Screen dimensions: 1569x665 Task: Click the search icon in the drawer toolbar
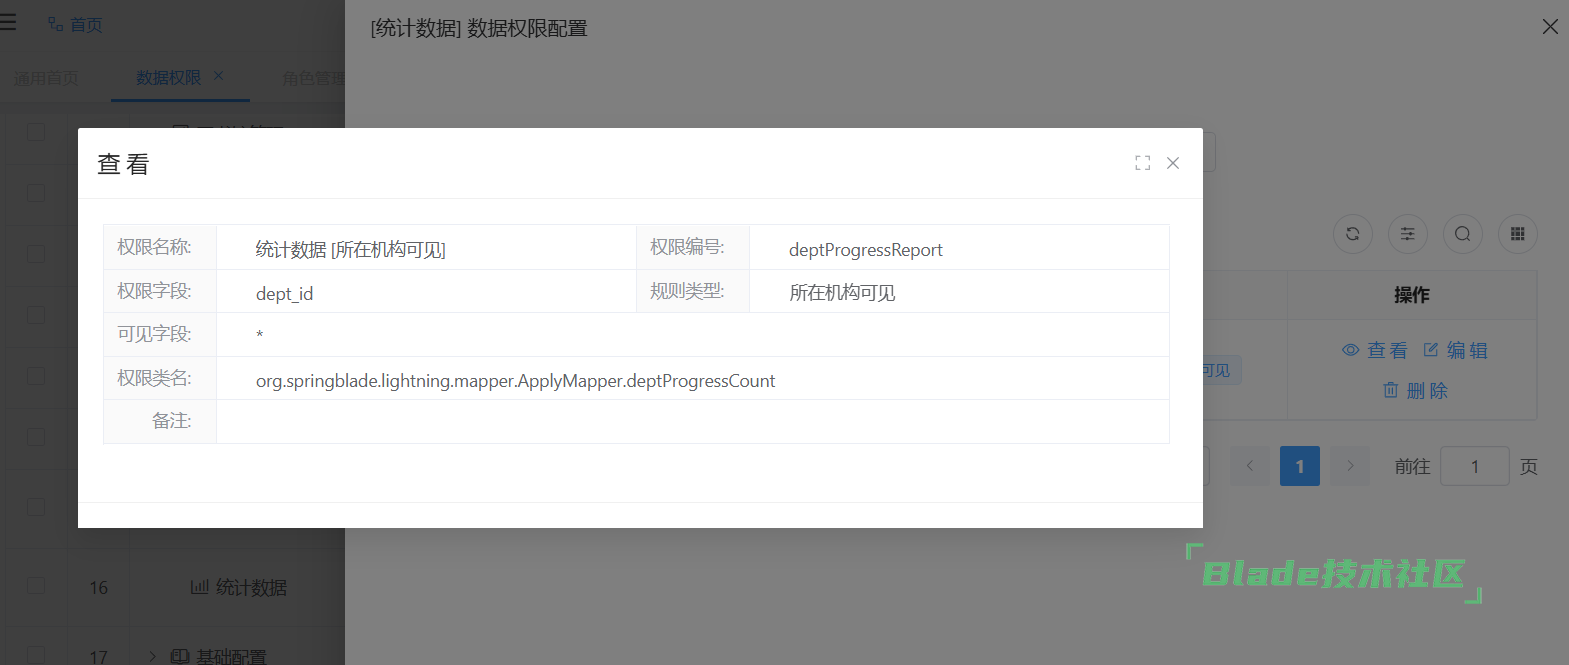point(1463,234)
